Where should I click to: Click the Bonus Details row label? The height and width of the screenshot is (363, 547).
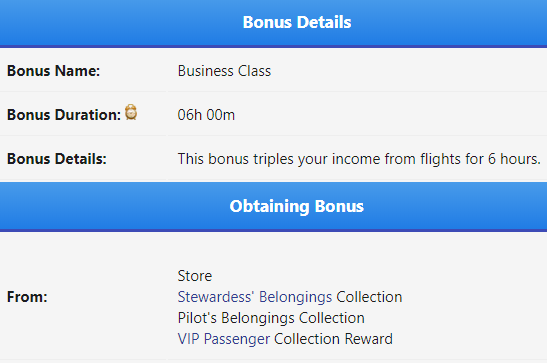tap(57, 159)
